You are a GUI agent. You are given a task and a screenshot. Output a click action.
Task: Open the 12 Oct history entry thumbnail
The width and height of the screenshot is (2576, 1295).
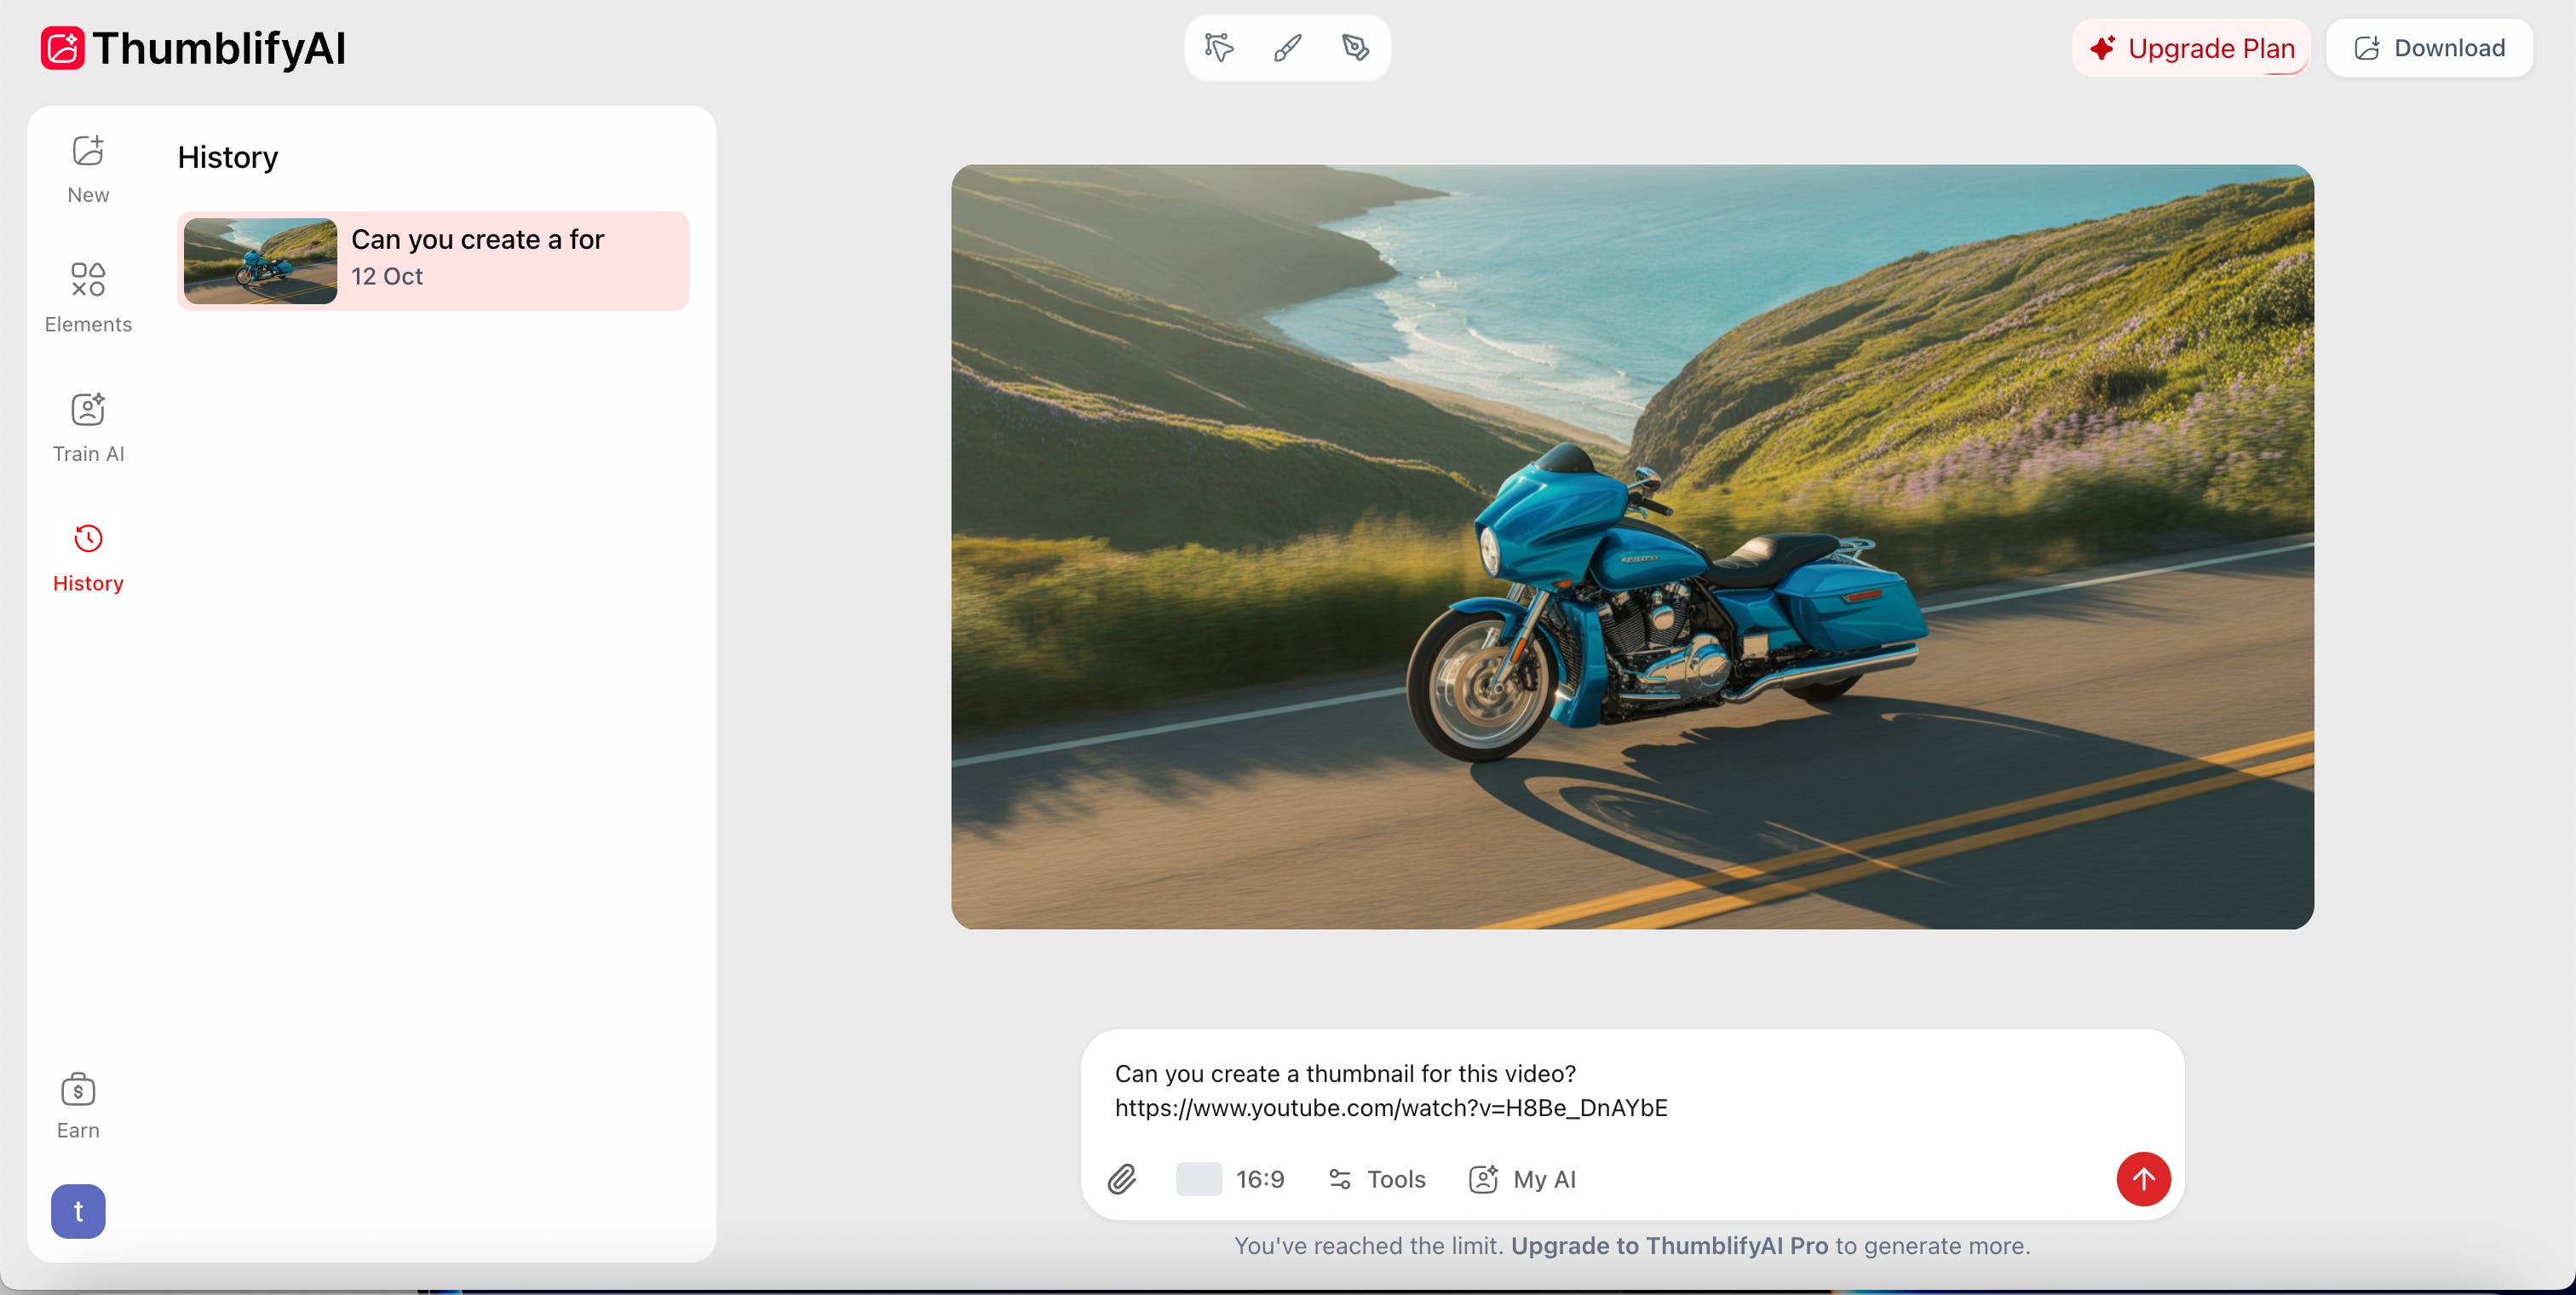[260, 261]
